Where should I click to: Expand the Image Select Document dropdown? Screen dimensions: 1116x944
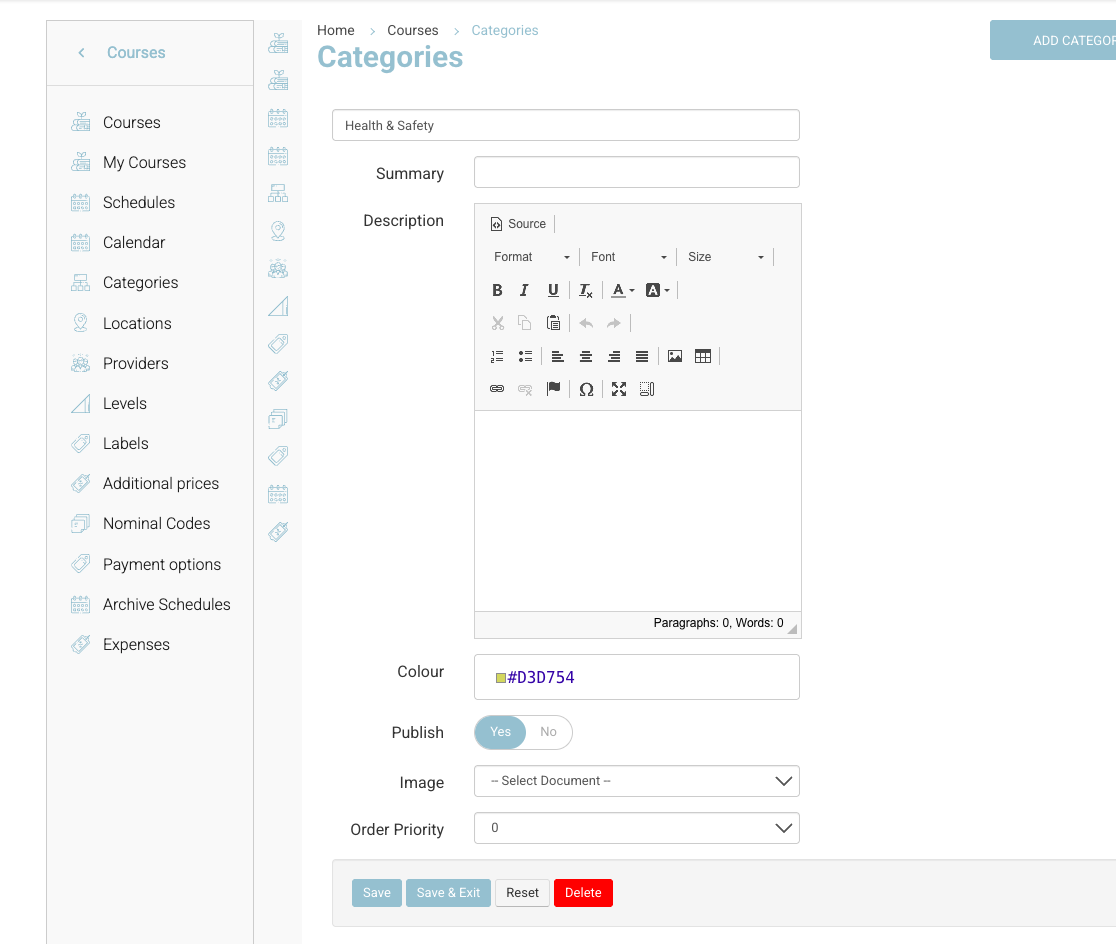[x=636, y=781]
